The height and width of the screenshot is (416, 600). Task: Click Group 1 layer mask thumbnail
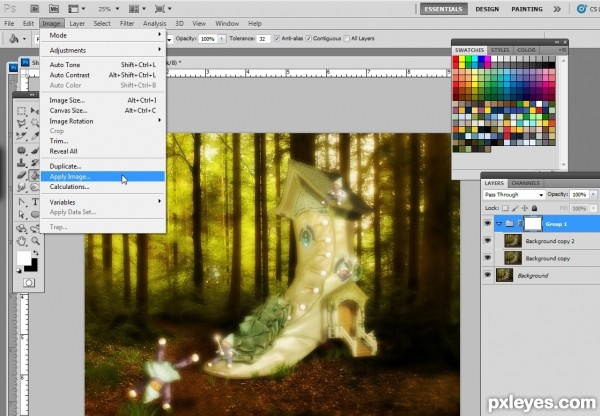[x=533, y=223]
